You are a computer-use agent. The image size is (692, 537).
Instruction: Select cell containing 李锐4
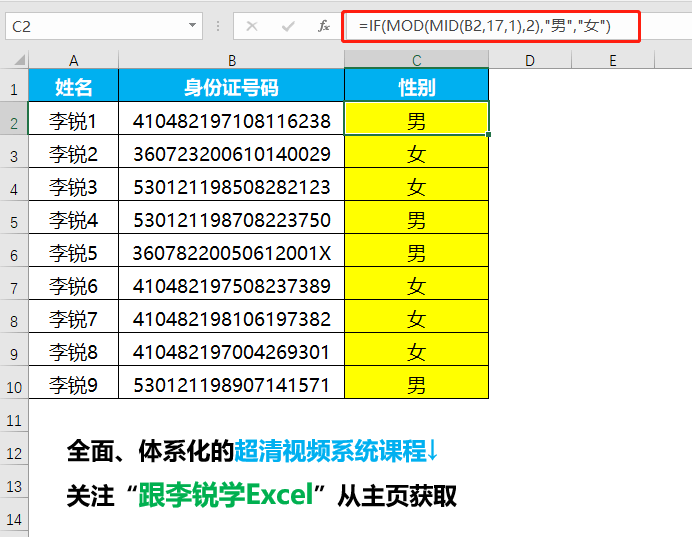[74, 218]
